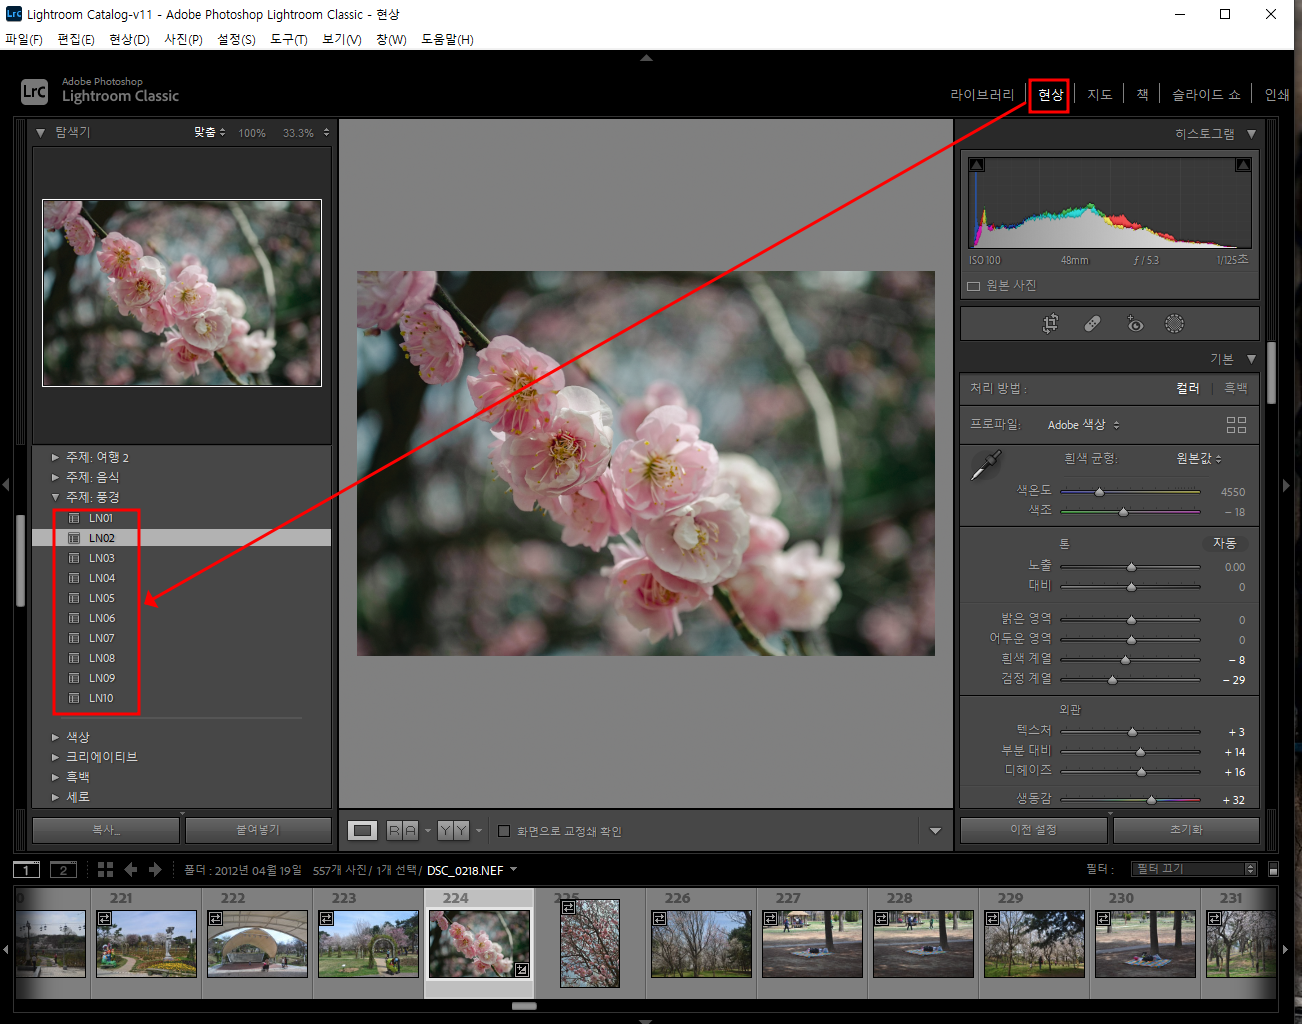Click second window button 2
This screenshot has height=1024, width=1302.
[x=63, y=870]
